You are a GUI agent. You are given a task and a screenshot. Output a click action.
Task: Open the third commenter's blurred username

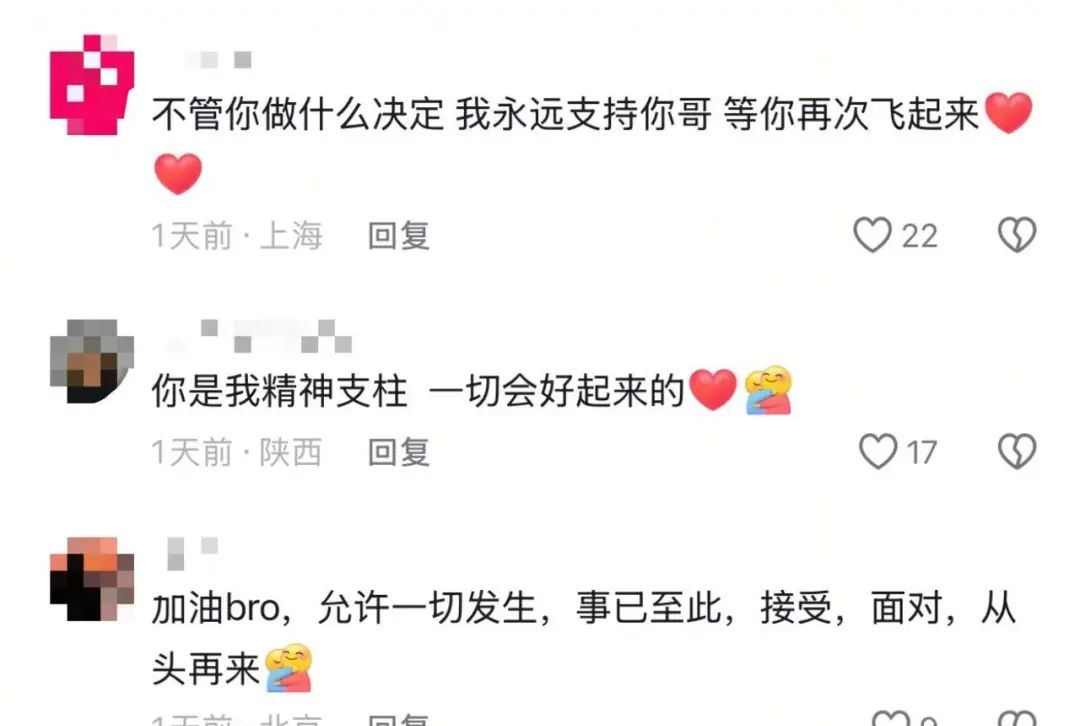pos(193,554)
